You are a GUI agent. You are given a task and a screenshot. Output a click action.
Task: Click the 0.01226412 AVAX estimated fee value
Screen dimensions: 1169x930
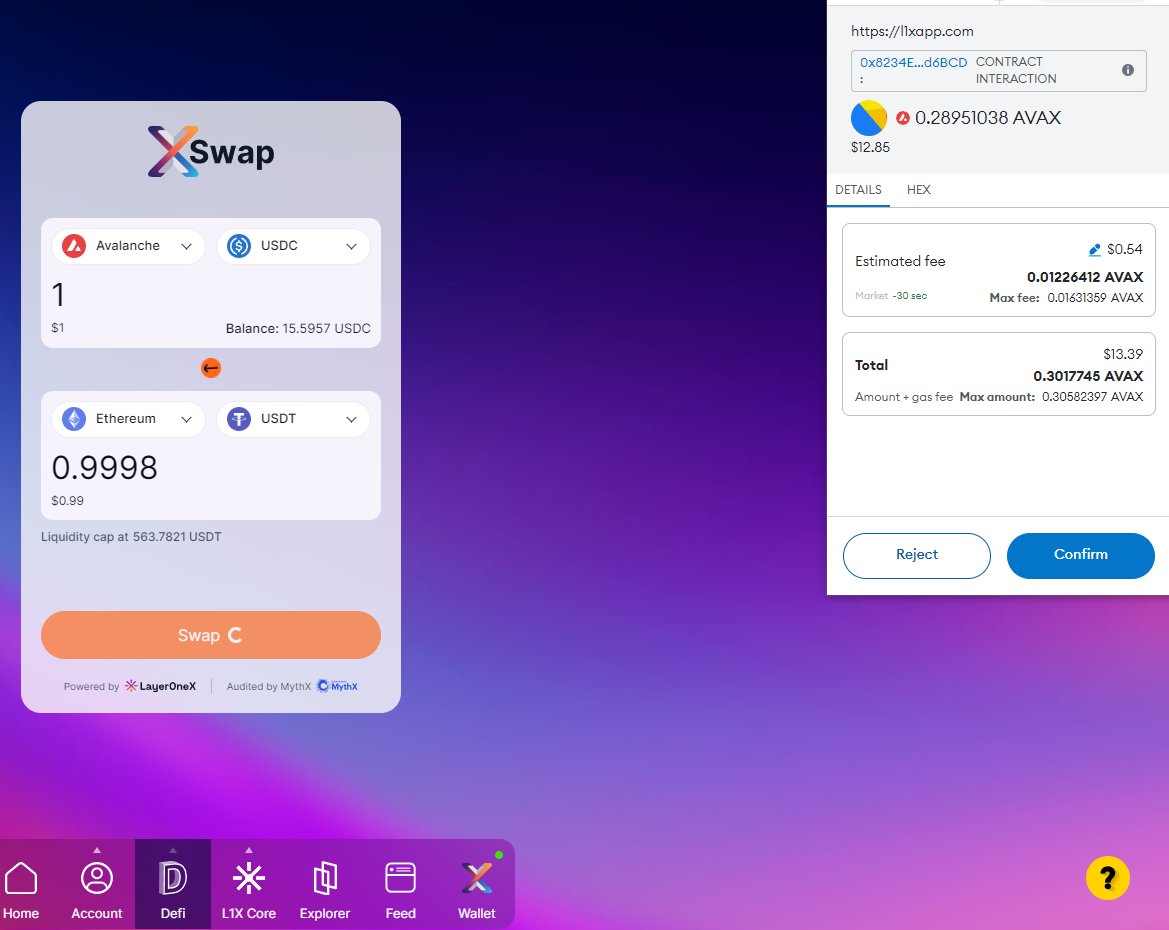tap(1085, 277)
